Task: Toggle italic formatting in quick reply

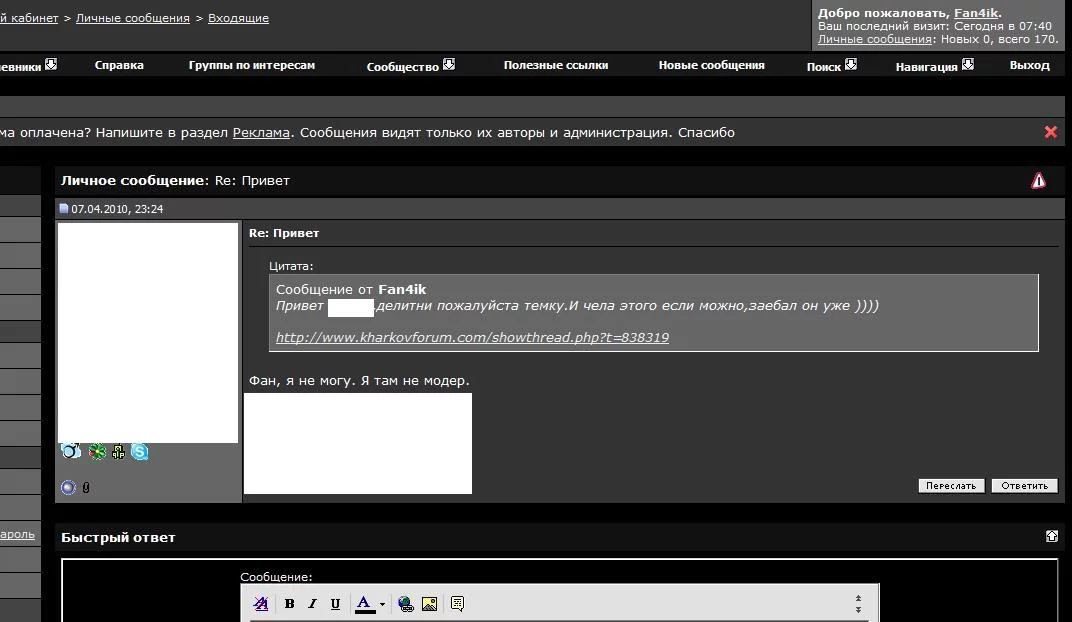Action: pyautogui.click(x=312, y=604)
